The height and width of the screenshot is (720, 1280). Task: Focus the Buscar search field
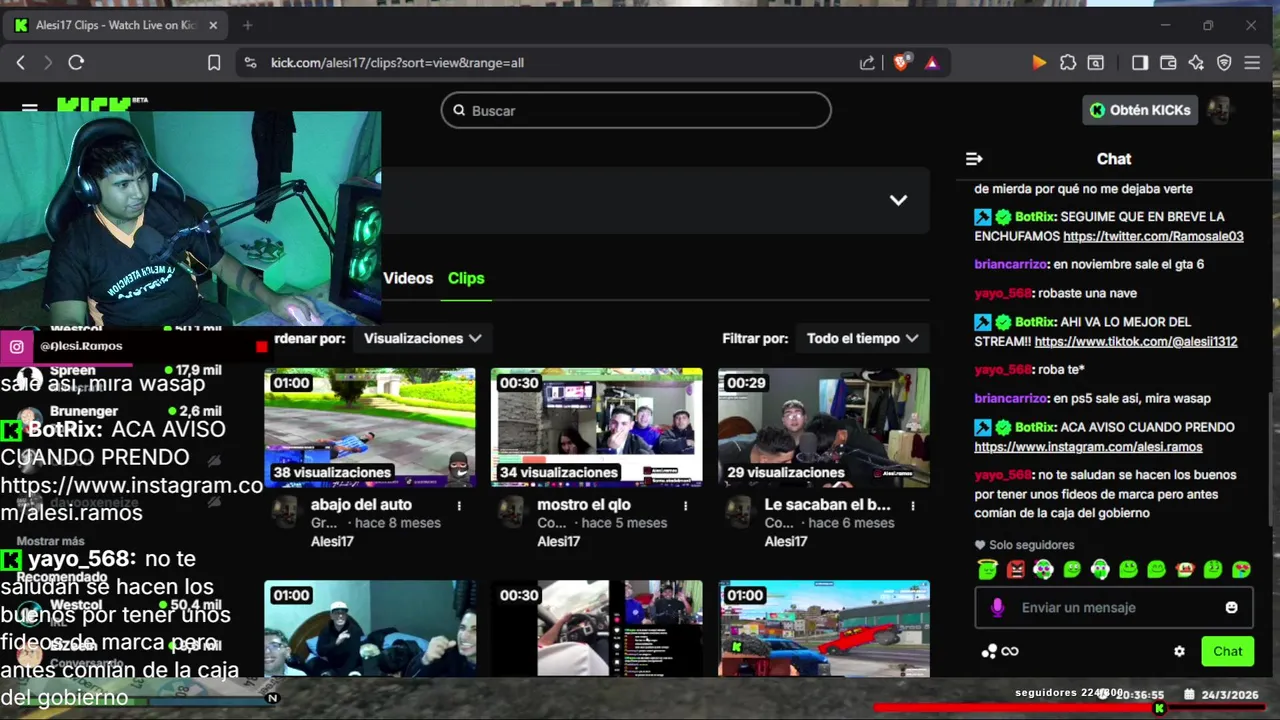(636, 110)
